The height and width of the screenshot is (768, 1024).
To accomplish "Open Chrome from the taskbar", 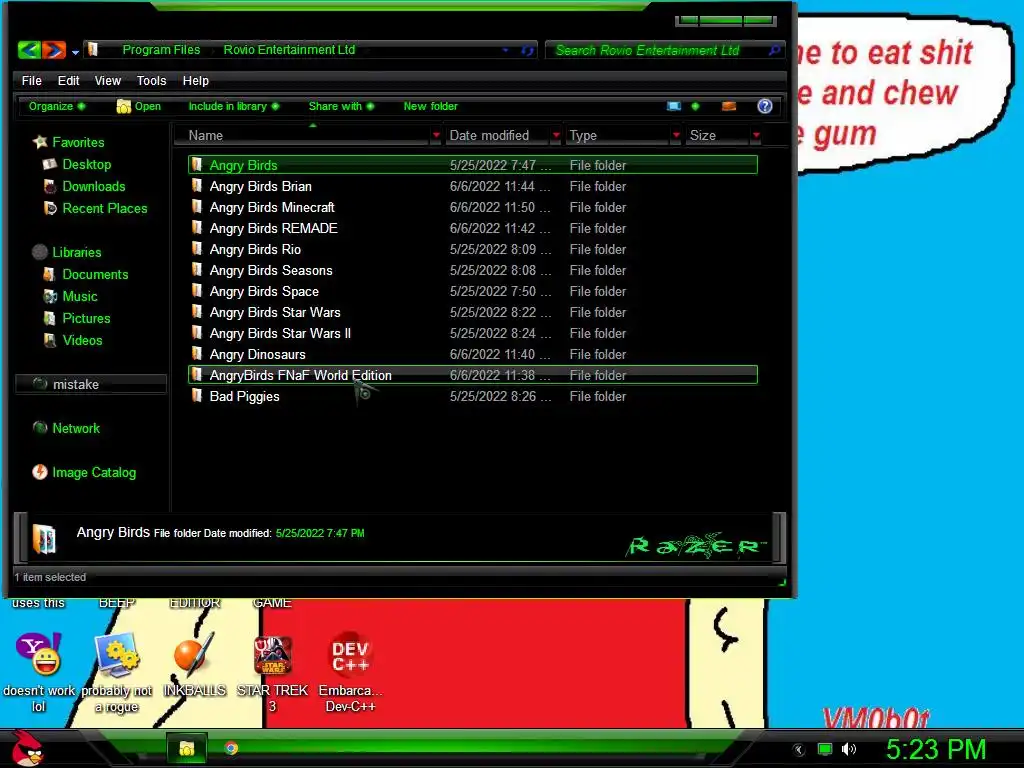I will pyautogui.click(x=231, y=748).
